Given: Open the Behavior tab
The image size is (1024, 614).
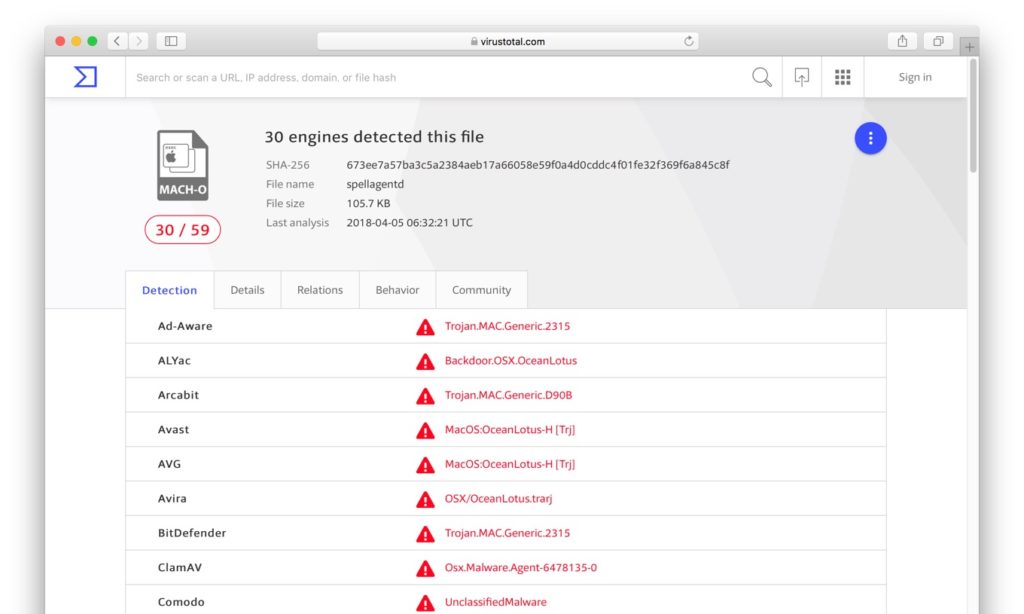Looking at the screenshot, I should (397, 289).
